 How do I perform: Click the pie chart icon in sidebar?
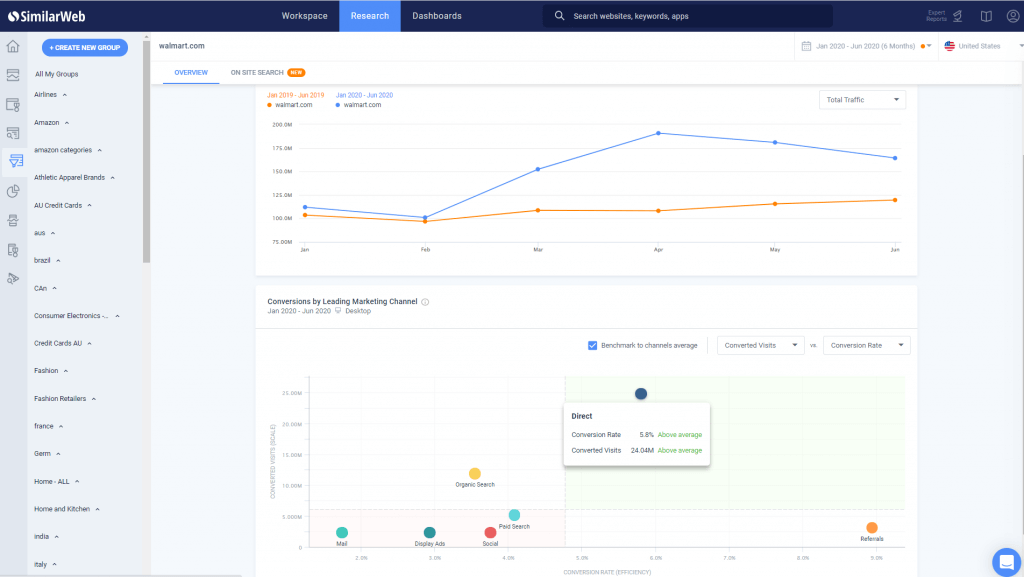[13, 190]
